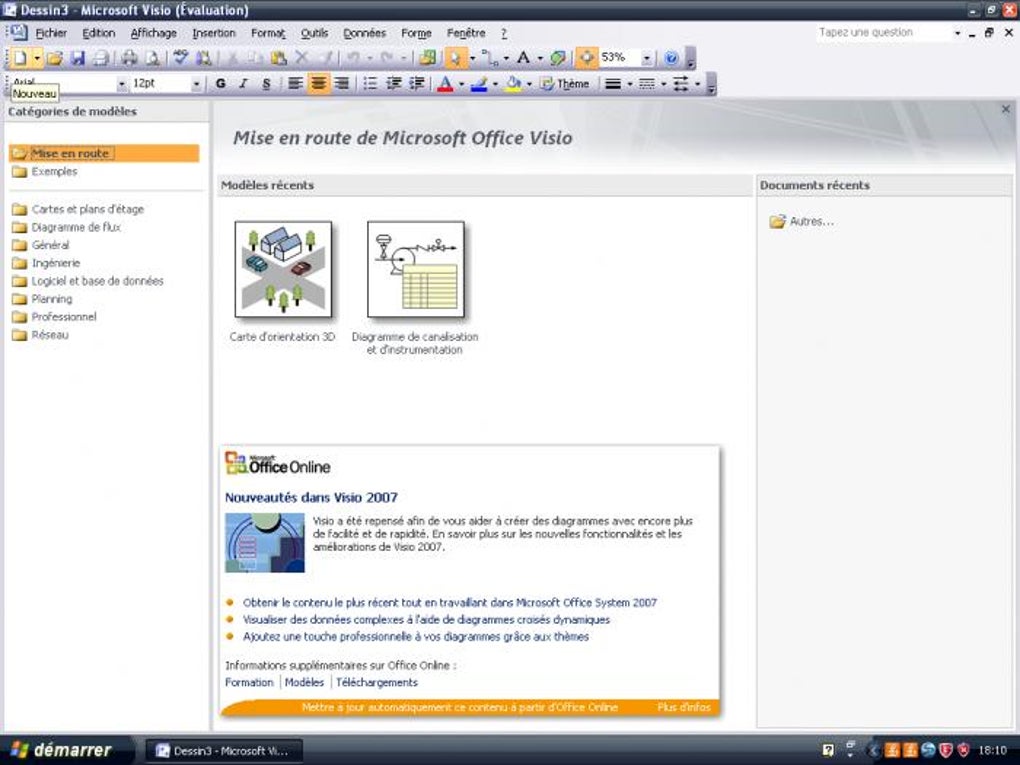Open the Outils menu
Image resolution: width=1020 pixels, height=765 pixels.
point(314,33)
